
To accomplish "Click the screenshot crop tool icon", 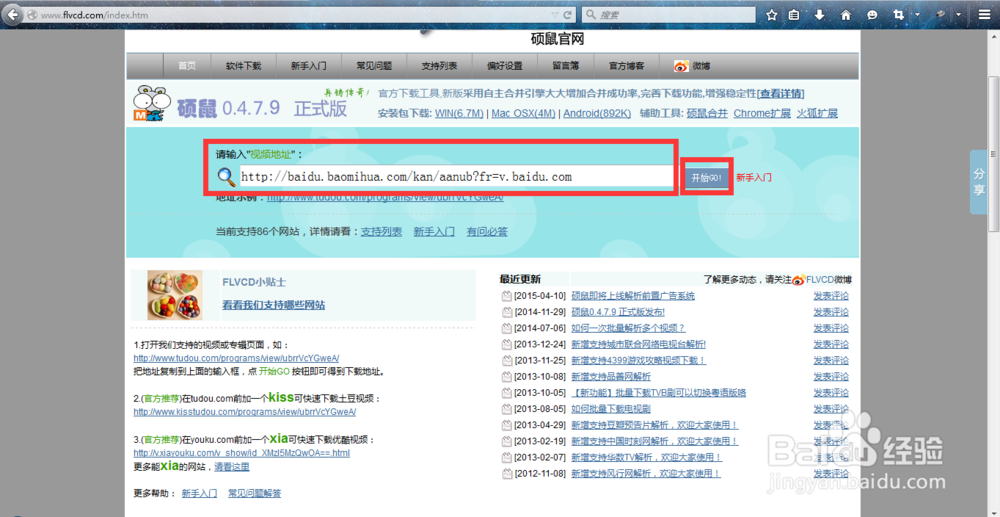I will 899,15.
